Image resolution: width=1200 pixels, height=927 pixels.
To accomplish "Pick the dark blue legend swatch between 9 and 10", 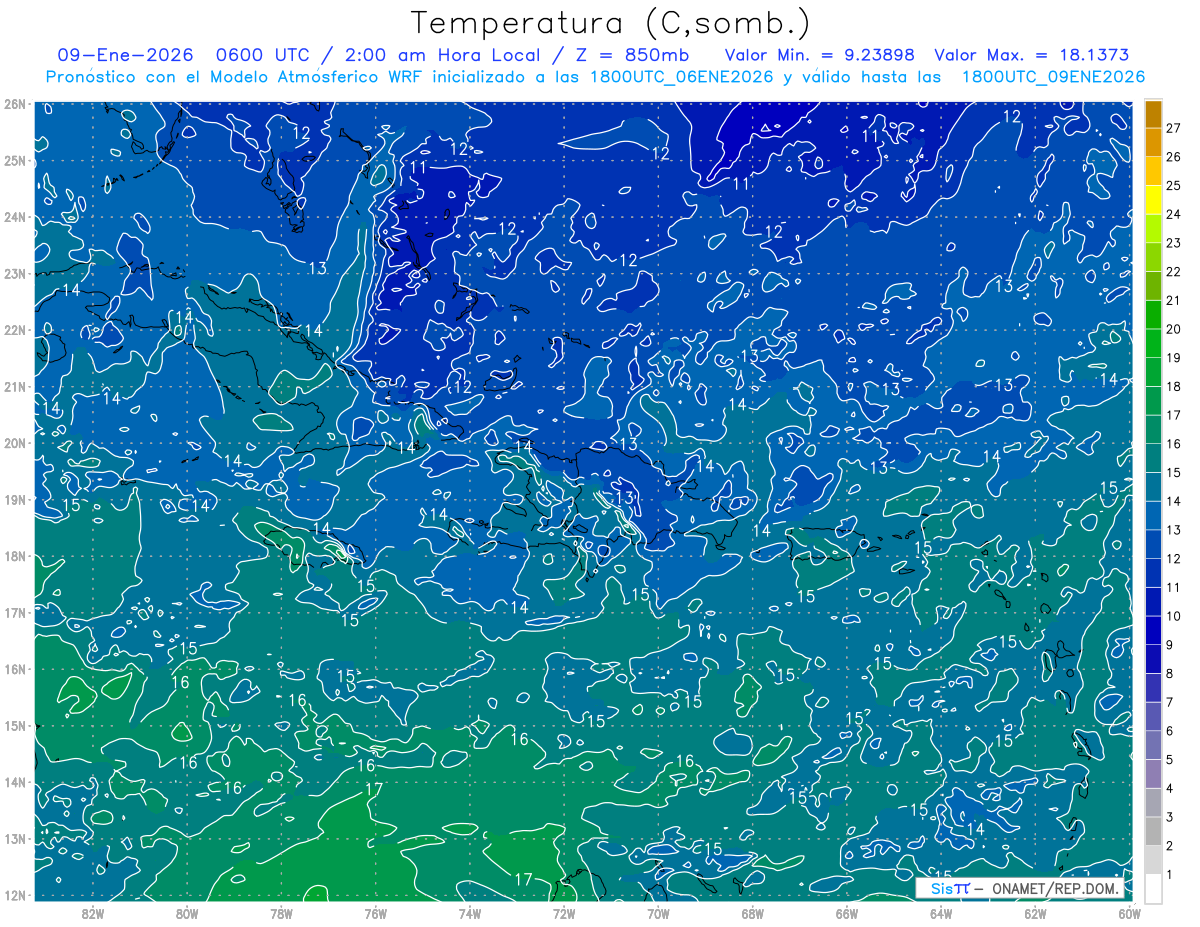I will tap(1153, 630).
